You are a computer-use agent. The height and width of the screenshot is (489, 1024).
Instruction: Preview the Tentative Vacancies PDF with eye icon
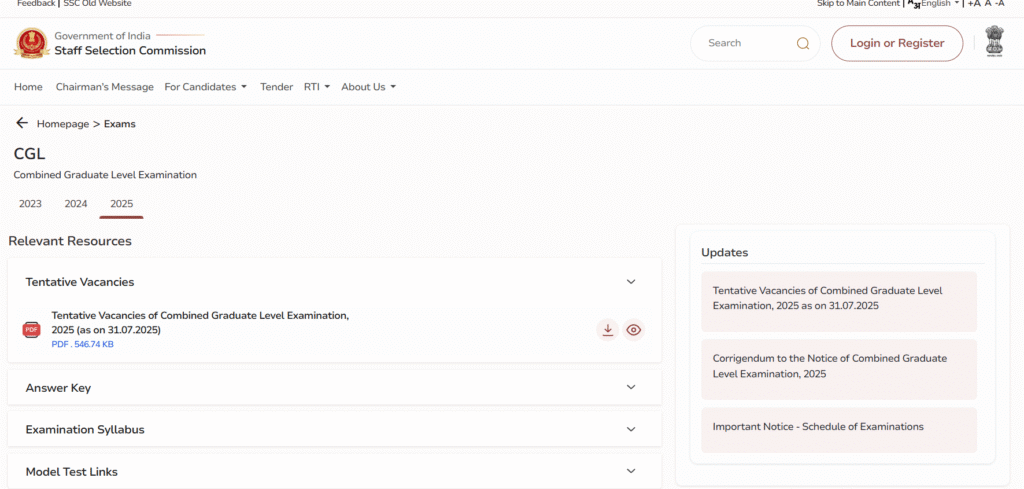pyautogui.click(x=633, y=330)
